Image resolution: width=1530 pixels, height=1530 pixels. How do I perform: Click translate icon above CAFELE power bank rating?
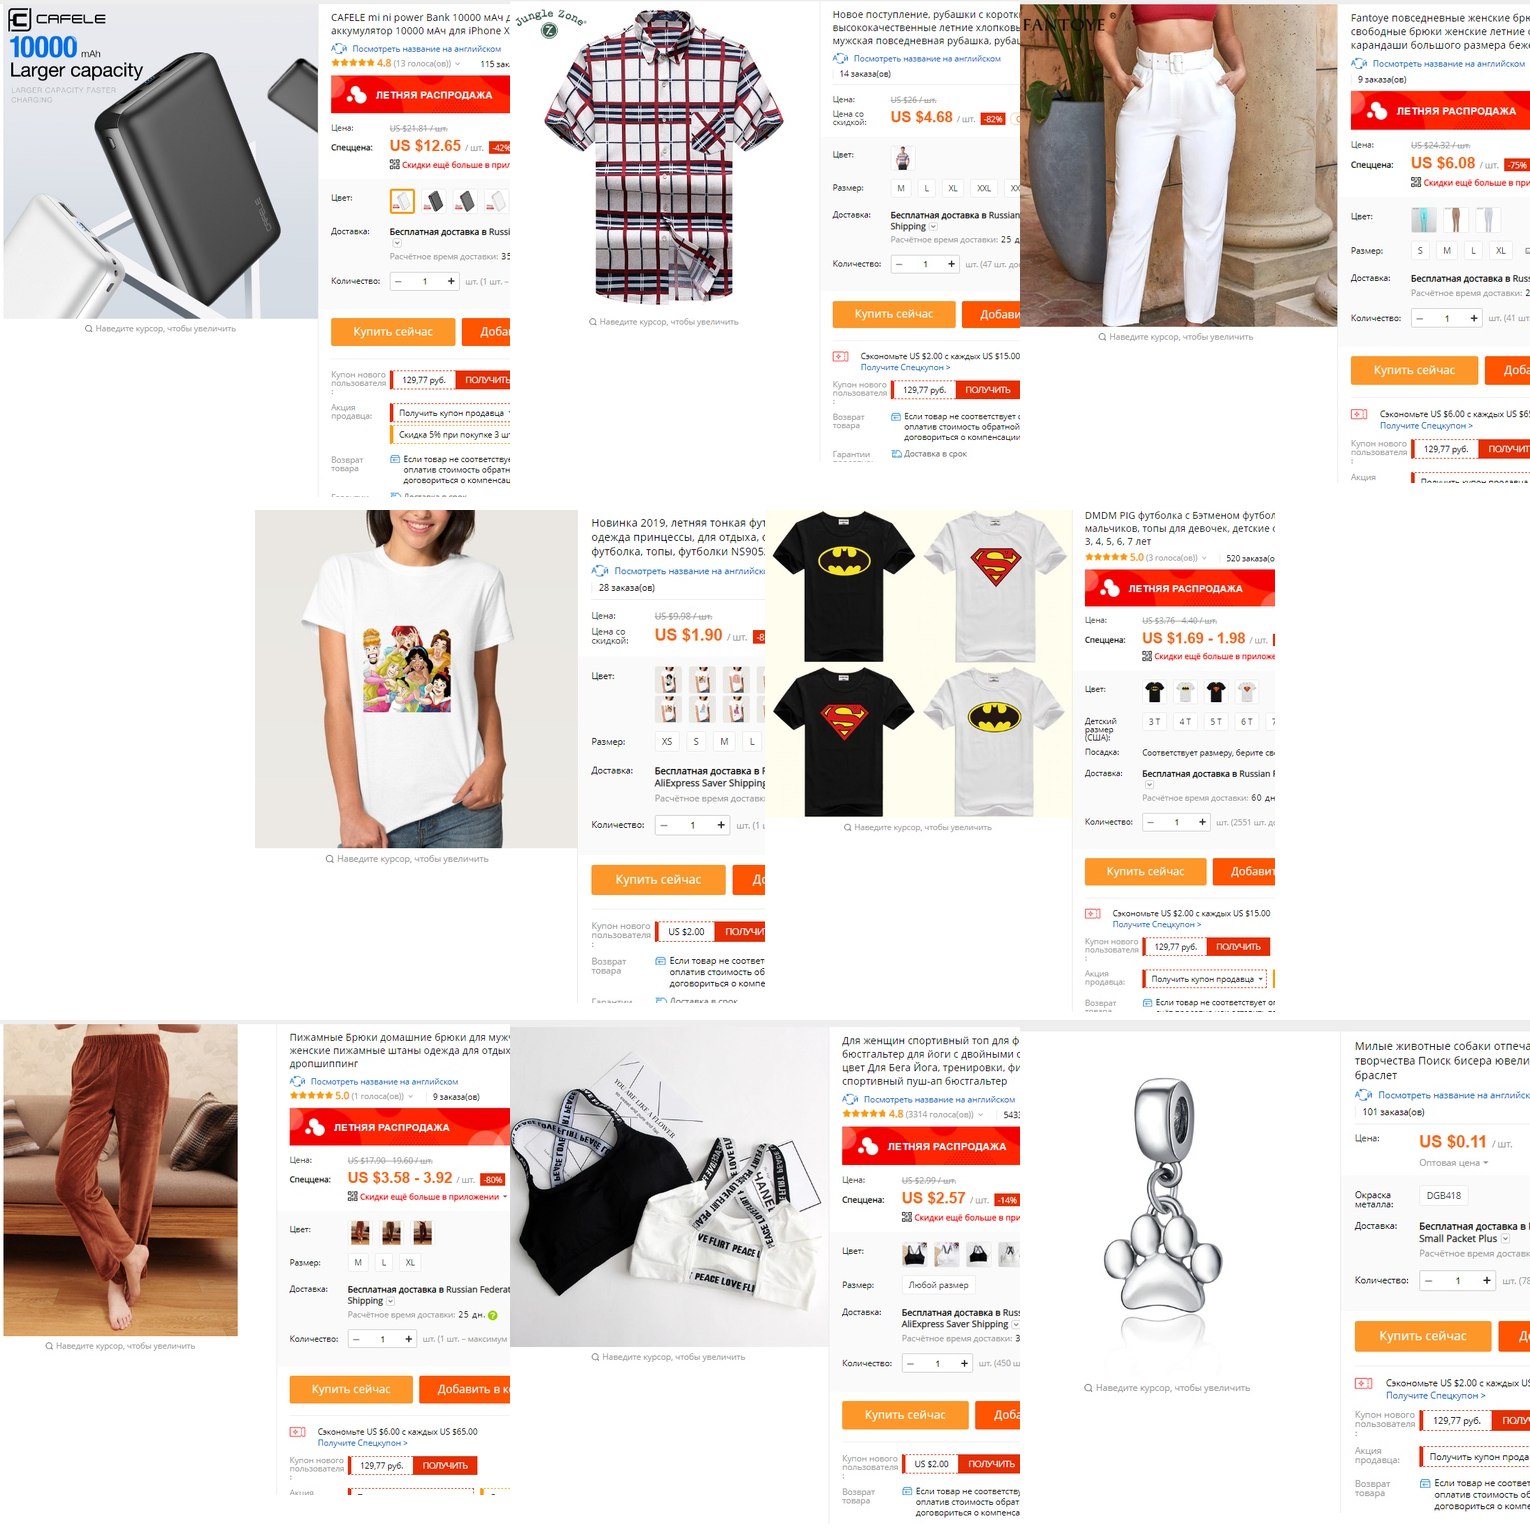(339, 48)
